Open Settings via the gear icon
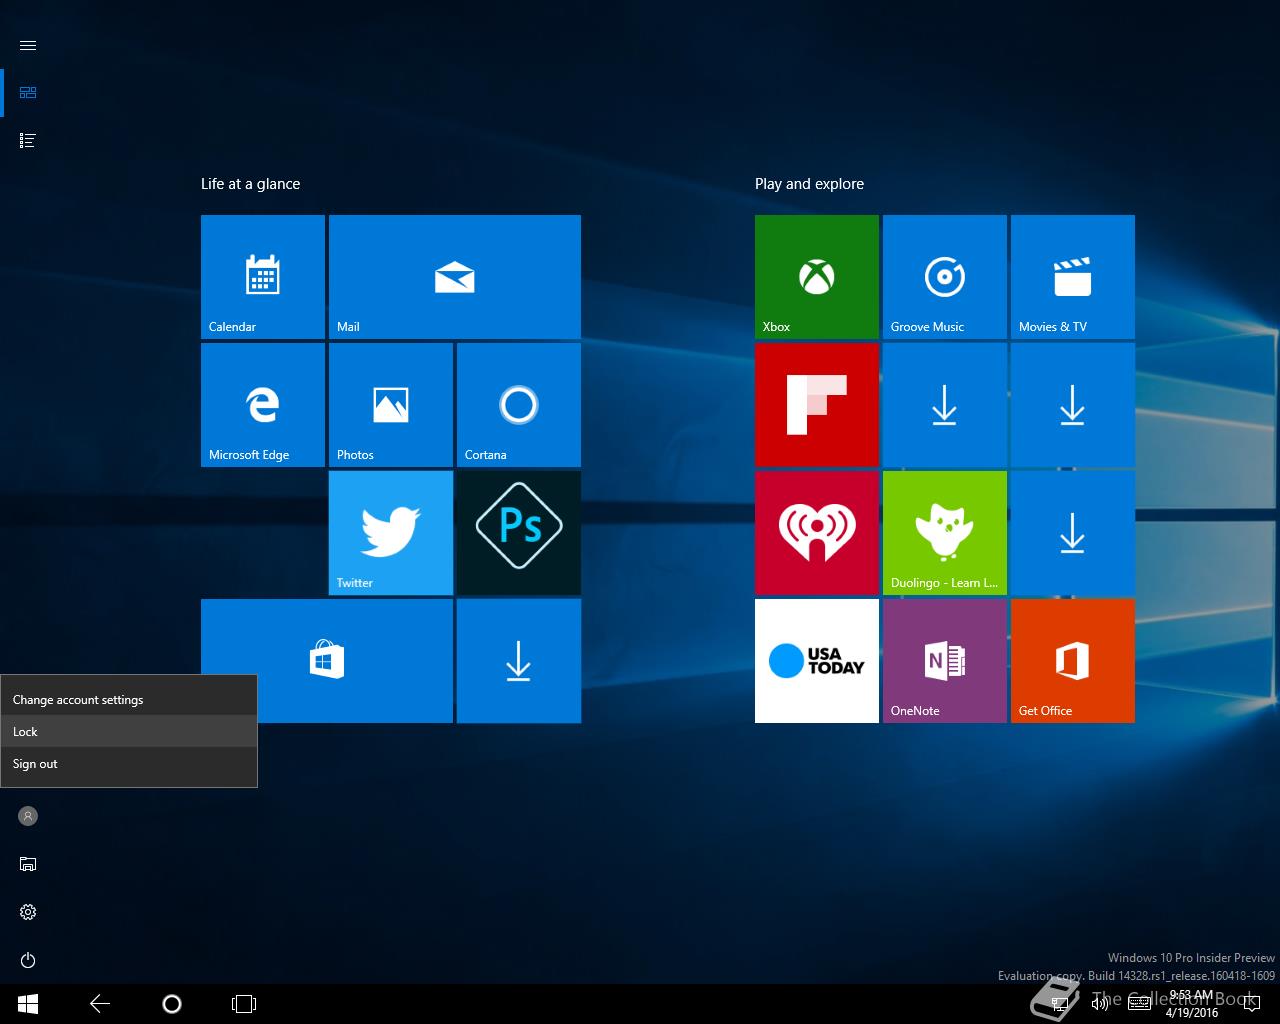The image size is (1280, 1024). (28, 912)
